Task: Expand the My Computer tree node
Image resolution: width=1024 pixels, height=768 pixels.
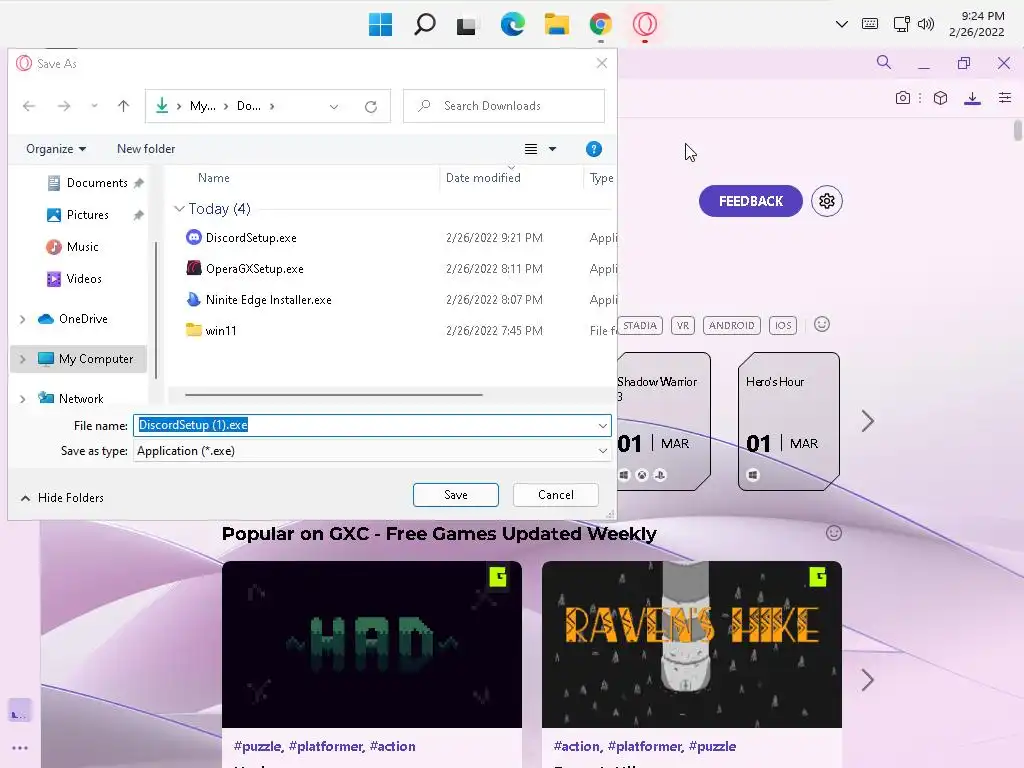Action: pyautogui.click(x=23, y=359)
